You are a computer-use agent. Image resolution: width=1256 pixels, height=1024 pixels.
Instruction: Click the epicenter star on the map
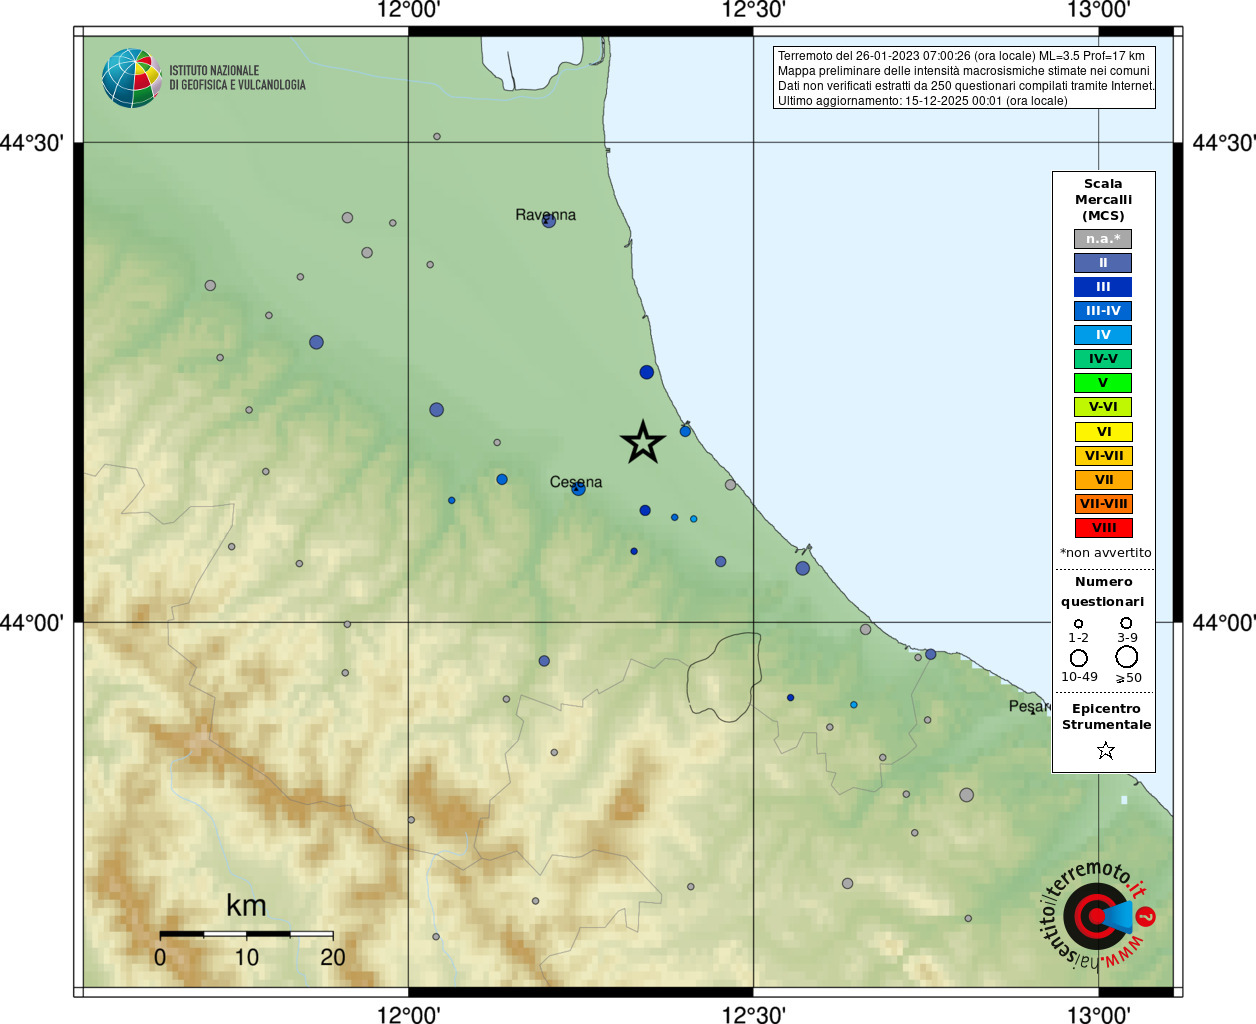643,442
